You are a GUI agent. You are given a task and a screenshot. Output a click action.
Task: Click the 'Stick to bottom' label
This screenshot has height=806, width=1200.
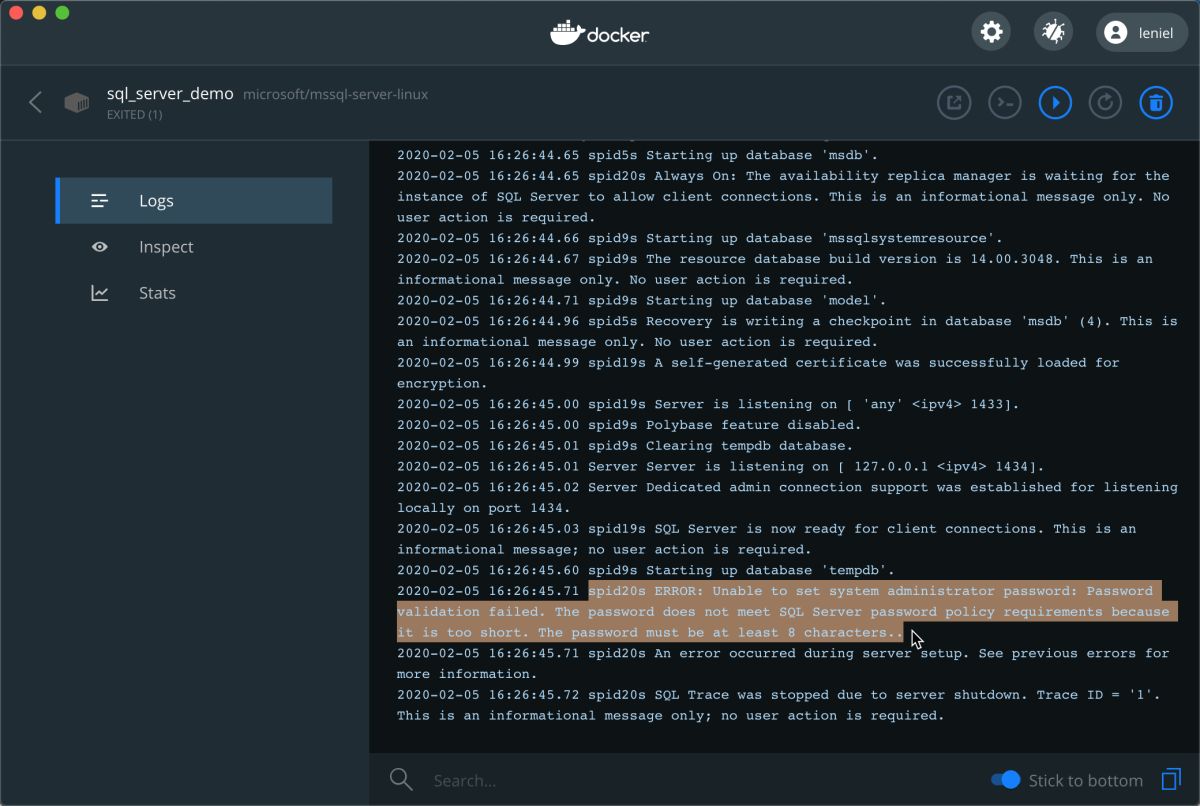pos(1086,780)
